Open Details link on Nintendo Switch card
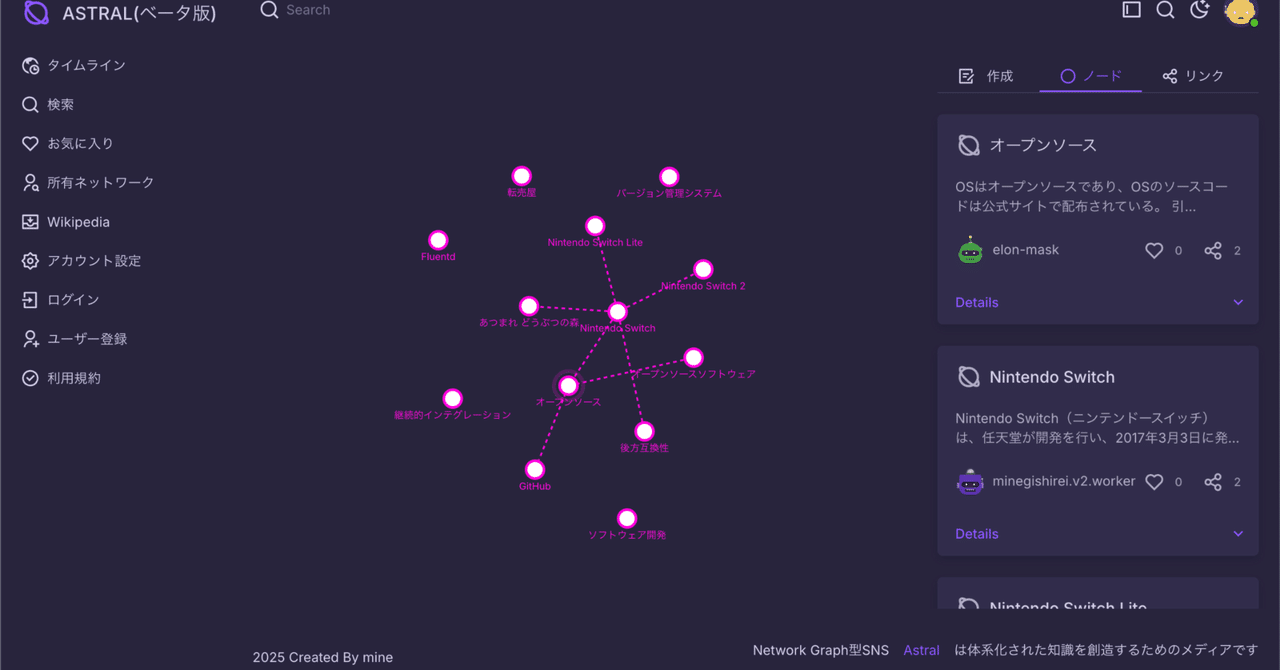This screenshot has height=670, width=1280. [x=977, y=534]
